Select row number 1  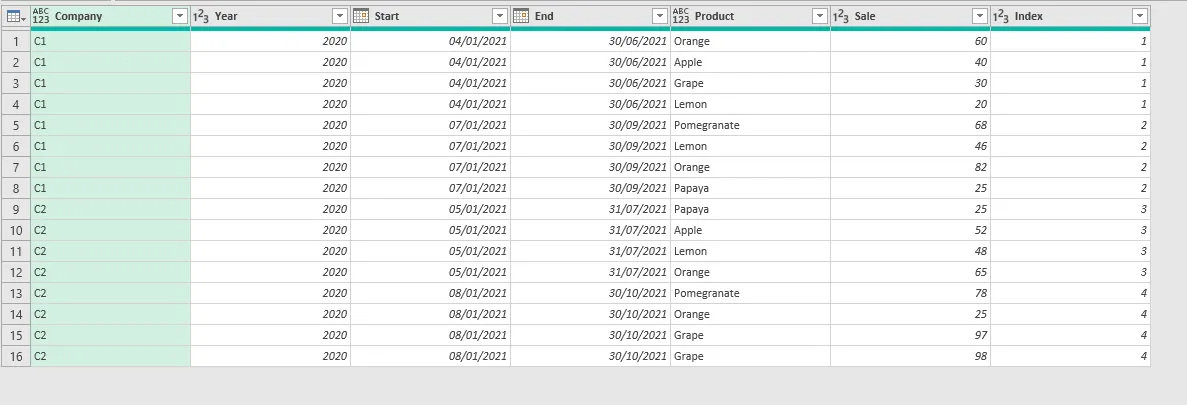pyautogui.click(x=16, y=42)
